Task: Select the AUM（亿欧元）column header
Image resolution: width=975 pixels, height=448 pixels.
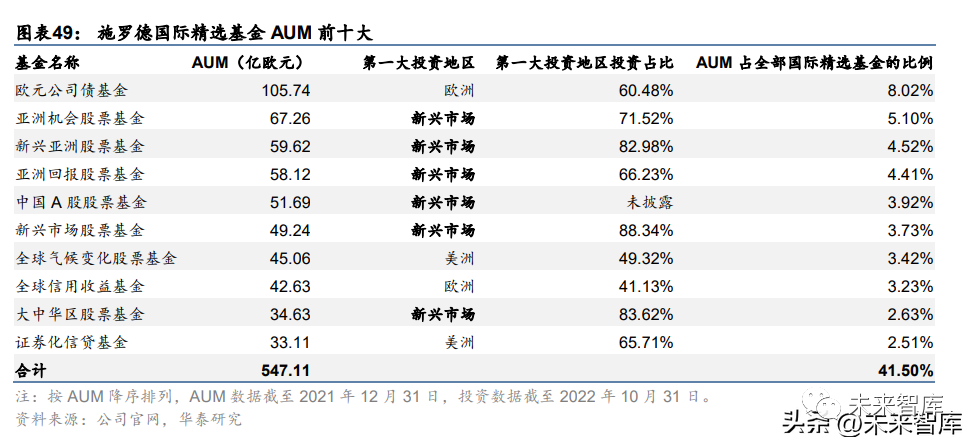Action: (250, 62)
